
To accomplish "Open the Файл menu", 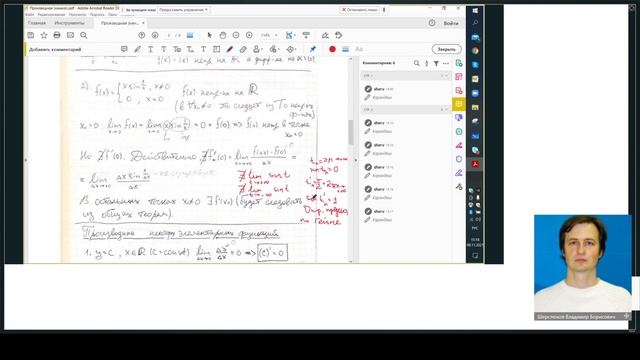I will pyautogui.click(x=30, y=15).
